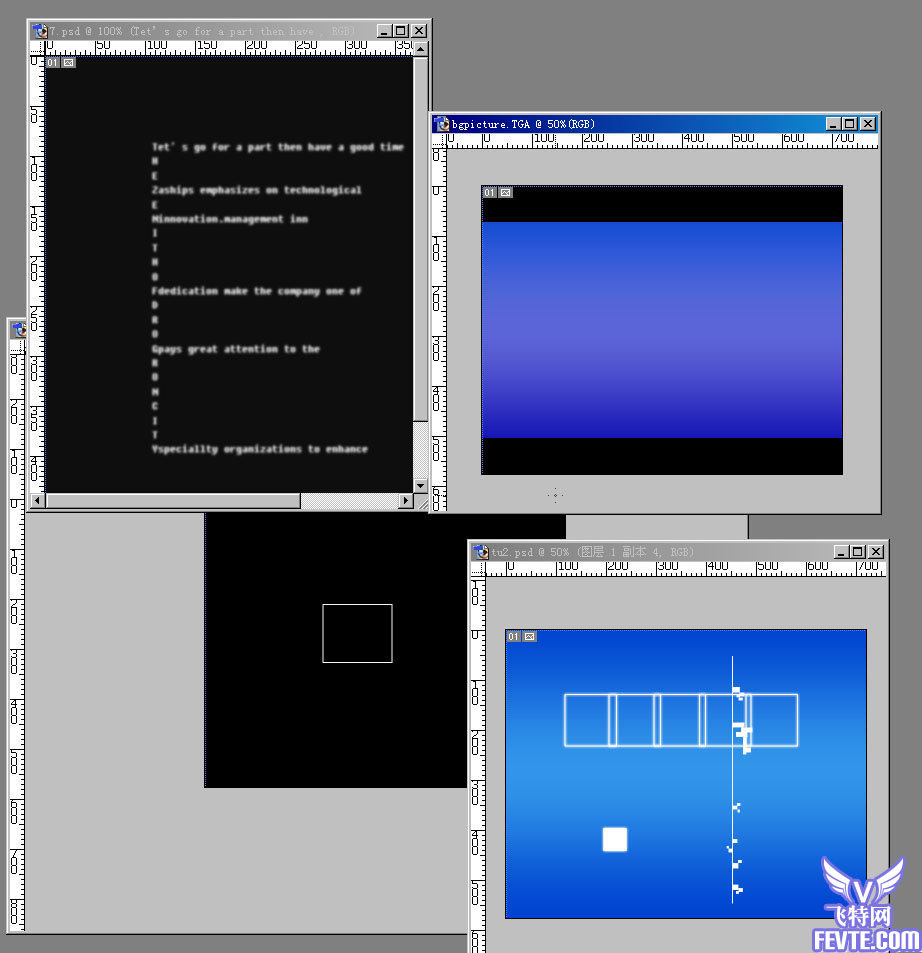Click the slice image-type icon in 7.psd

pos(69,63)
